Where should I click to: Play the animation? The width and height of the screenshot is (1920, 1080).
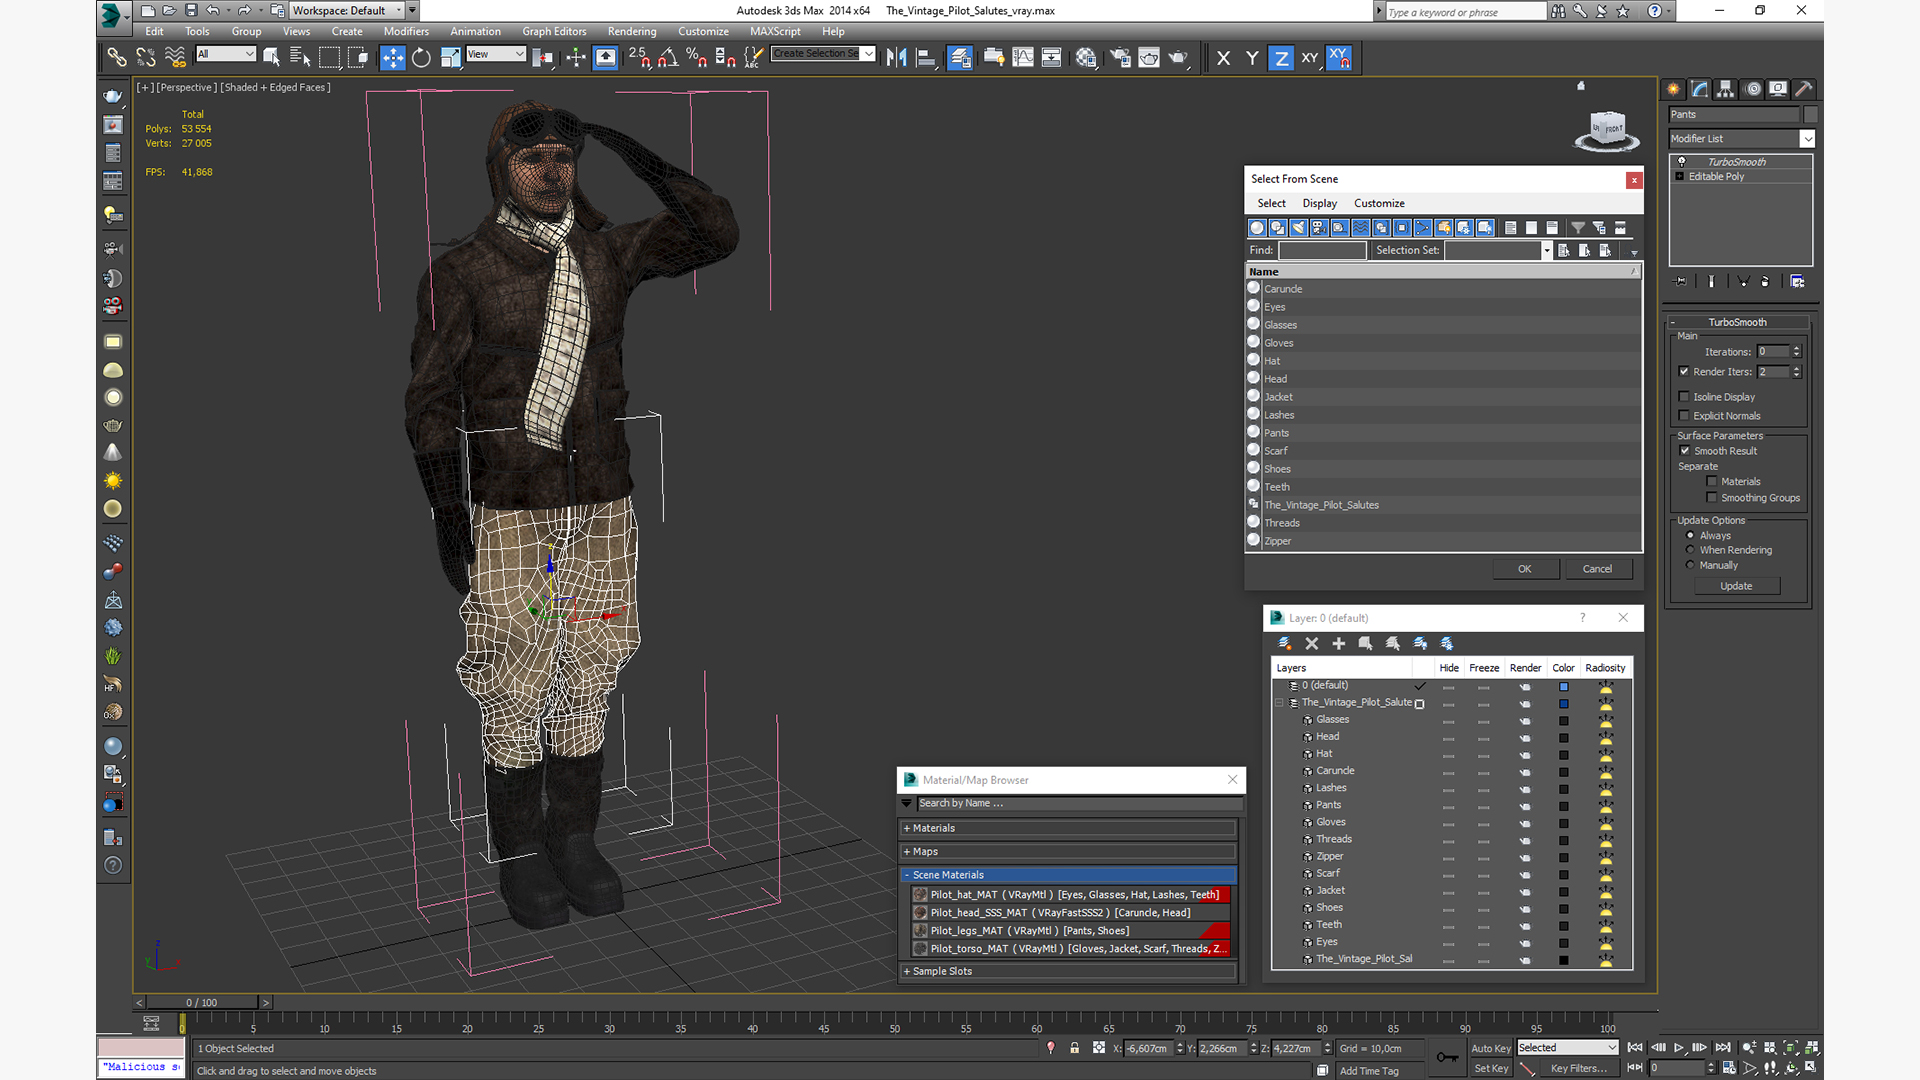(x=1679, y=1047)
